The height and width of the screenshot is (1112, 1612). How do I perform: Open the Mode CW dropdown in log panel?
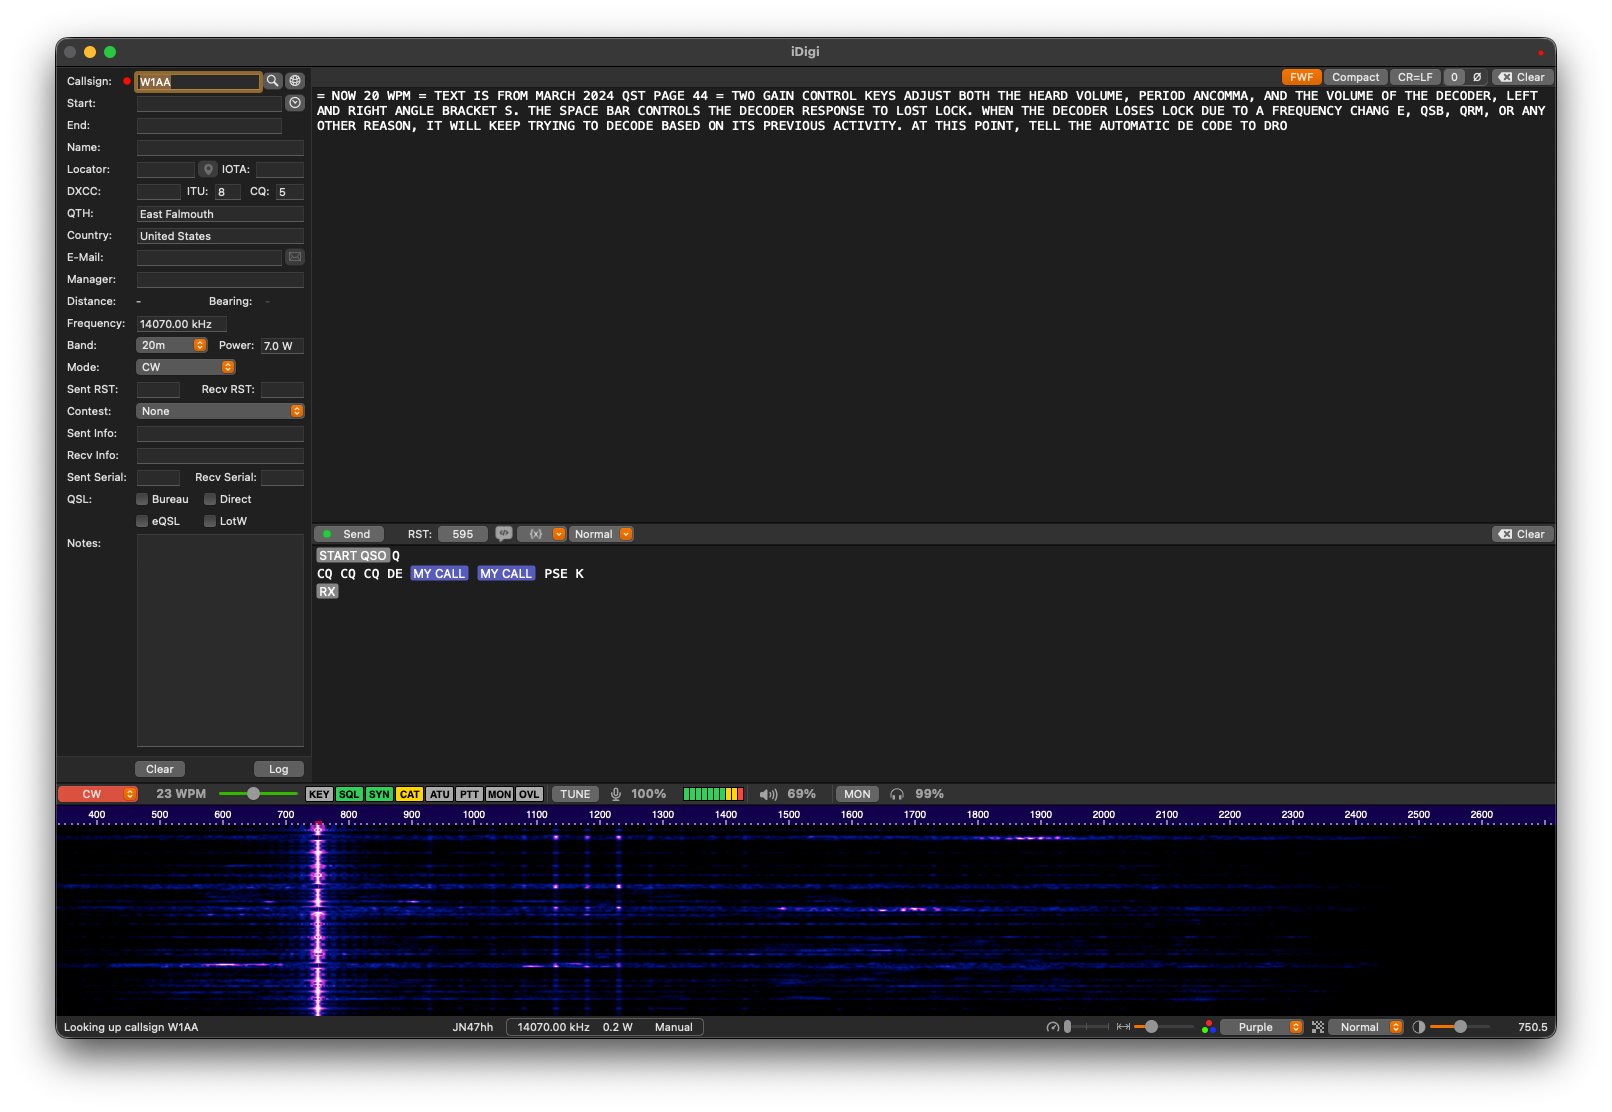(x=185, y=367)
